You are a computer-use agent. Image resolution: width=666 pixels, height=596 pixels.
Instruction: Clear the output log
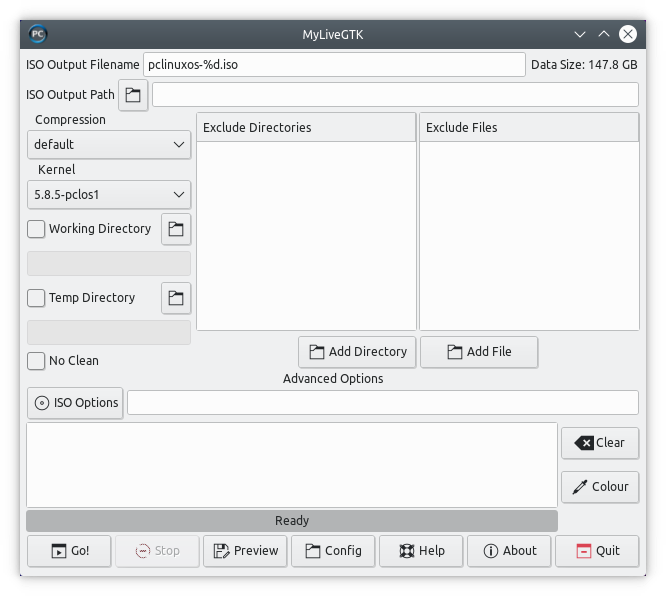pyautogui.click(x=600, y=443)
